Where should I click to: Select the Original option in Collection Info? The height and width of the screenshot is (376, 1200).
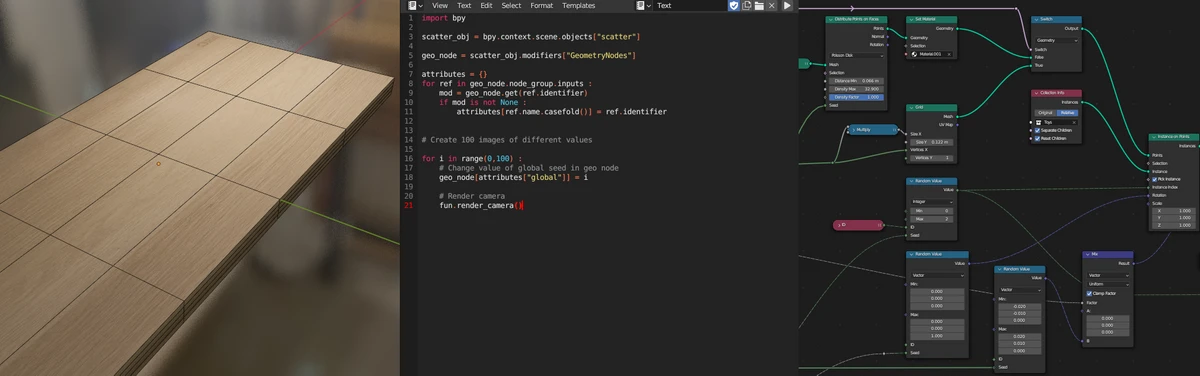coord(1046,113)
